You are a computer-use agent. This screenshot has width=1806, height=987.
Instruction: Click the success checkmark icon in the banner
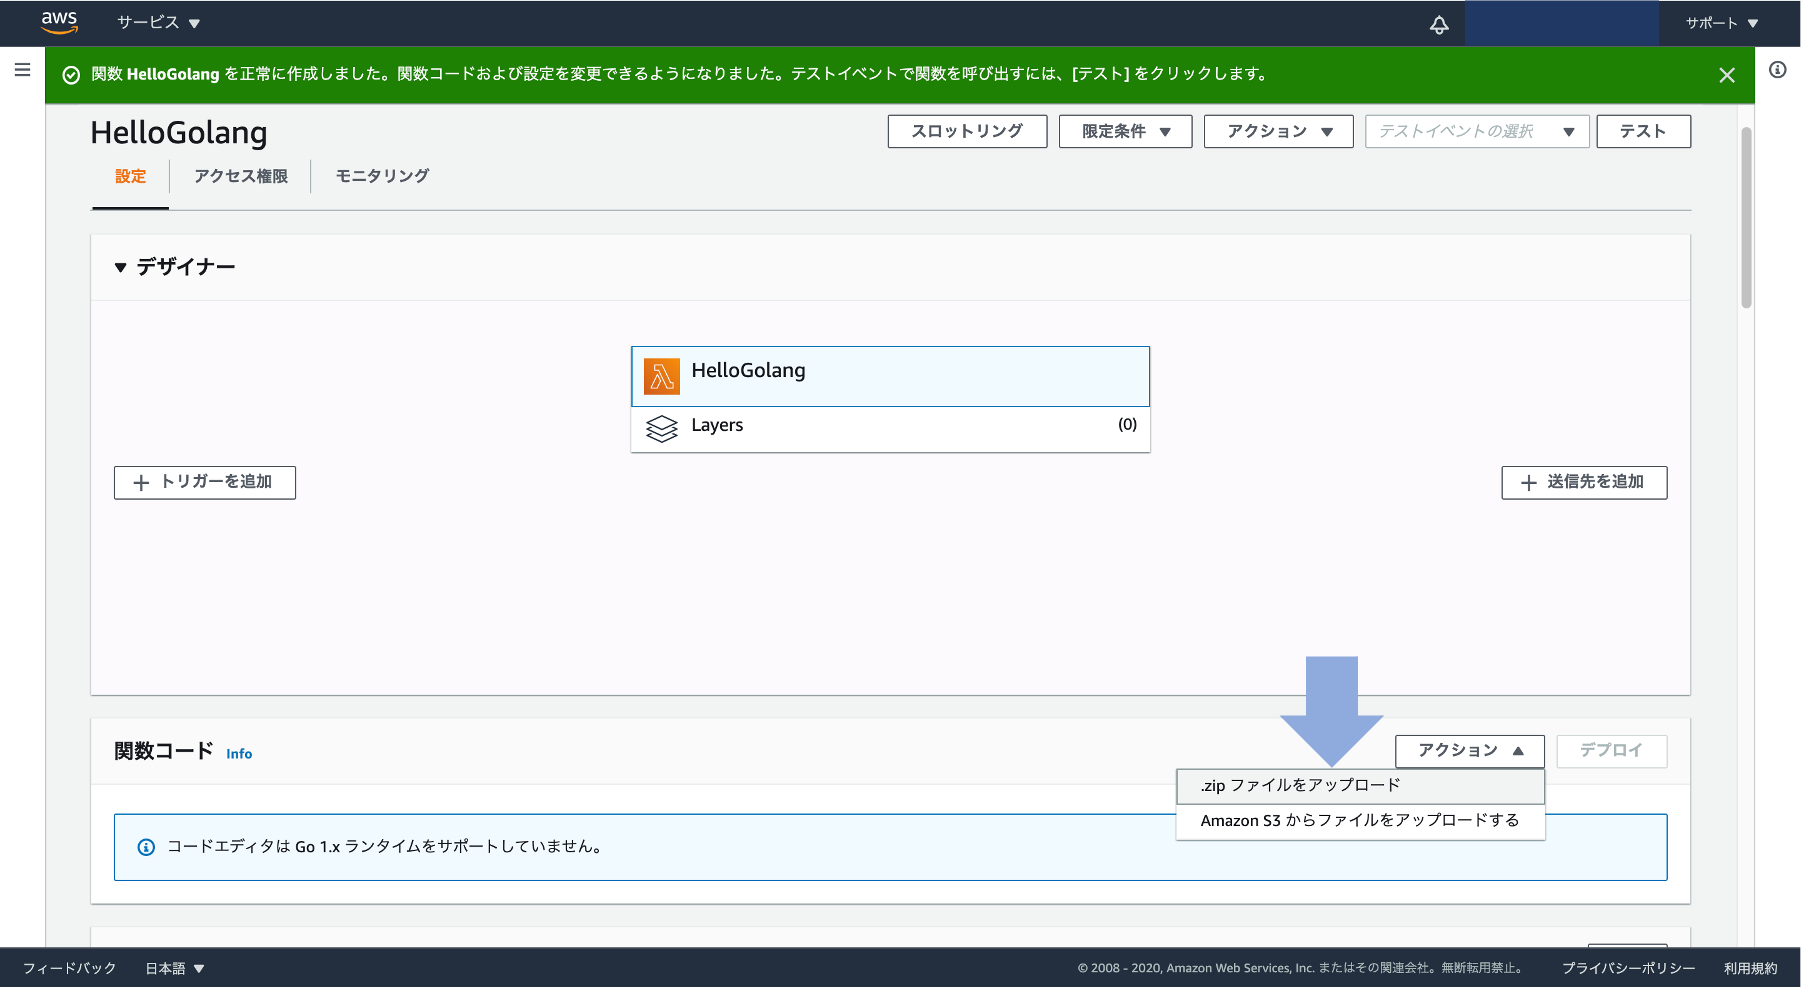[x=71, y=75]
